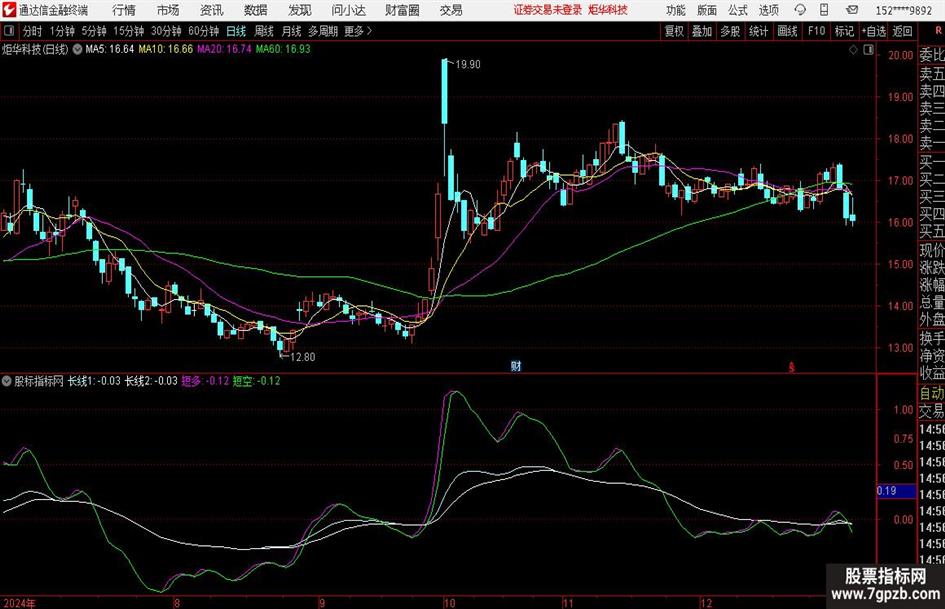Click the diamond icon above the price axis

pos(853,50)
